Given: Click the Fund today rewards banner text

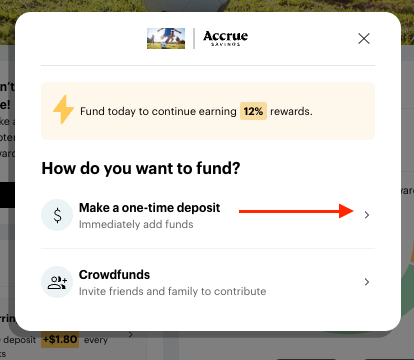Looking at the screenshot, I should click(x=196, y=111).
